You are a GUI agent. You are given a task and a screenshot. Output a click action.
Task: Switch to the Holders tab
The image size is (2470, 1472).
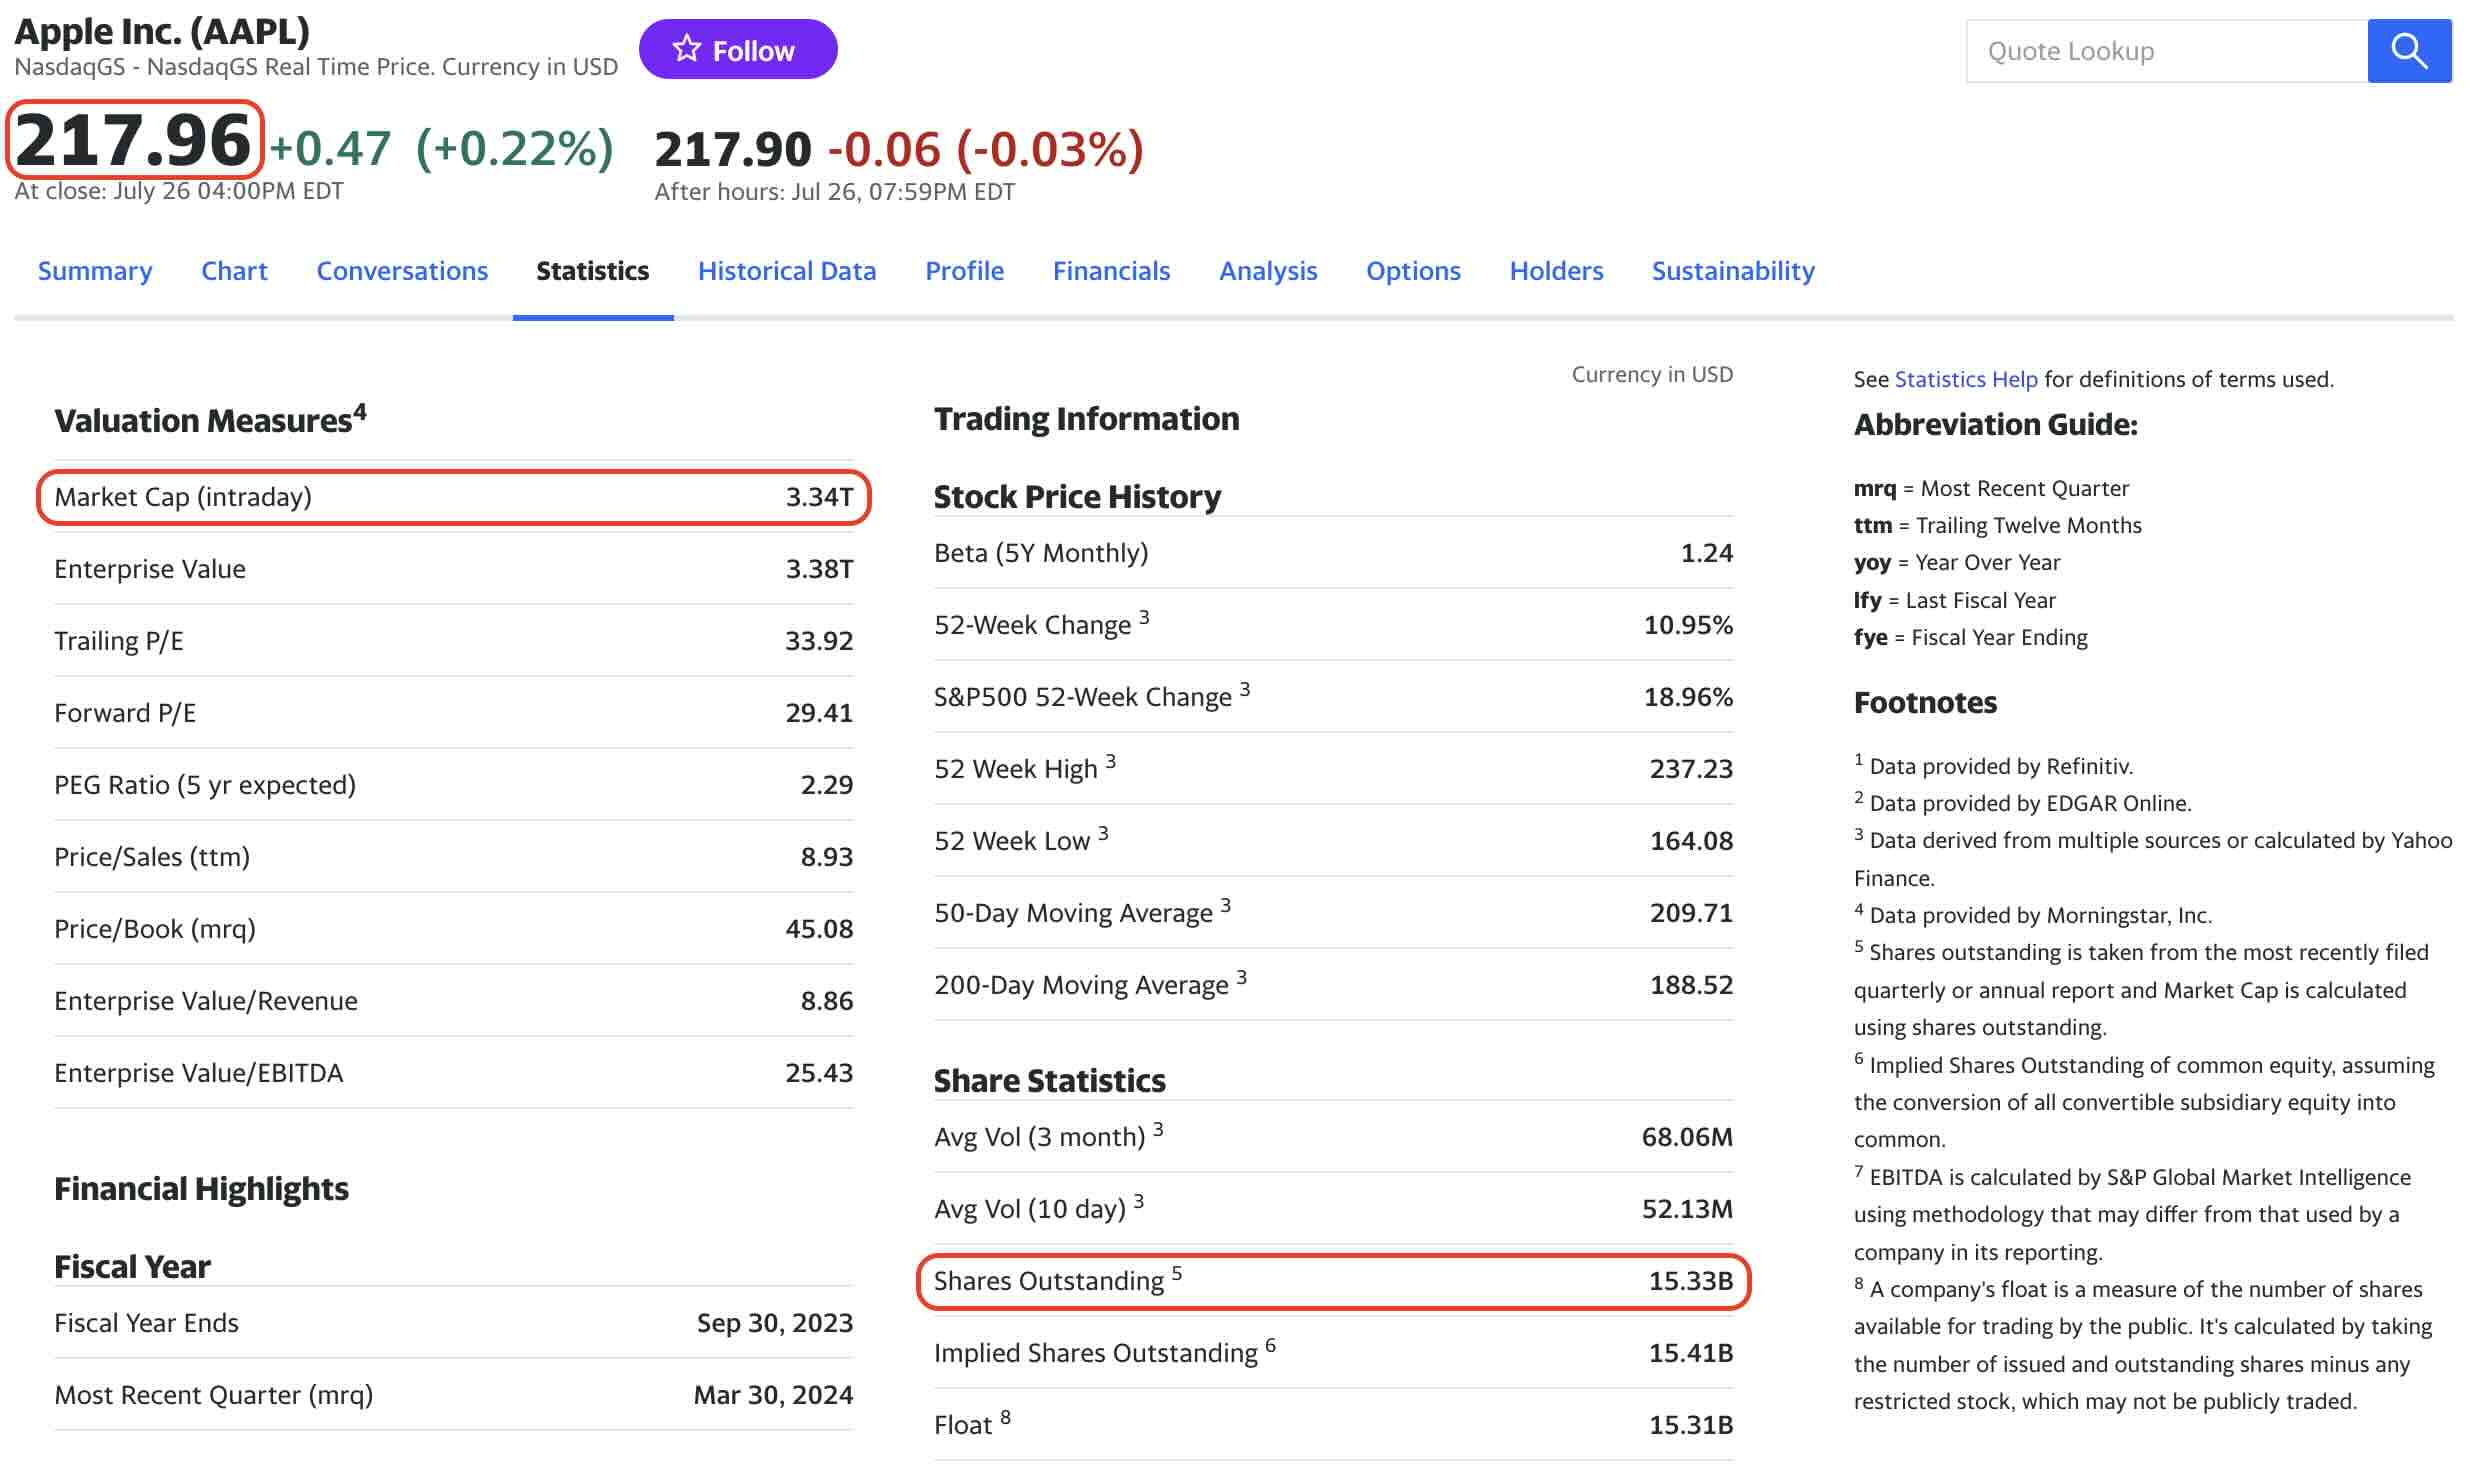coord(1556,271)
